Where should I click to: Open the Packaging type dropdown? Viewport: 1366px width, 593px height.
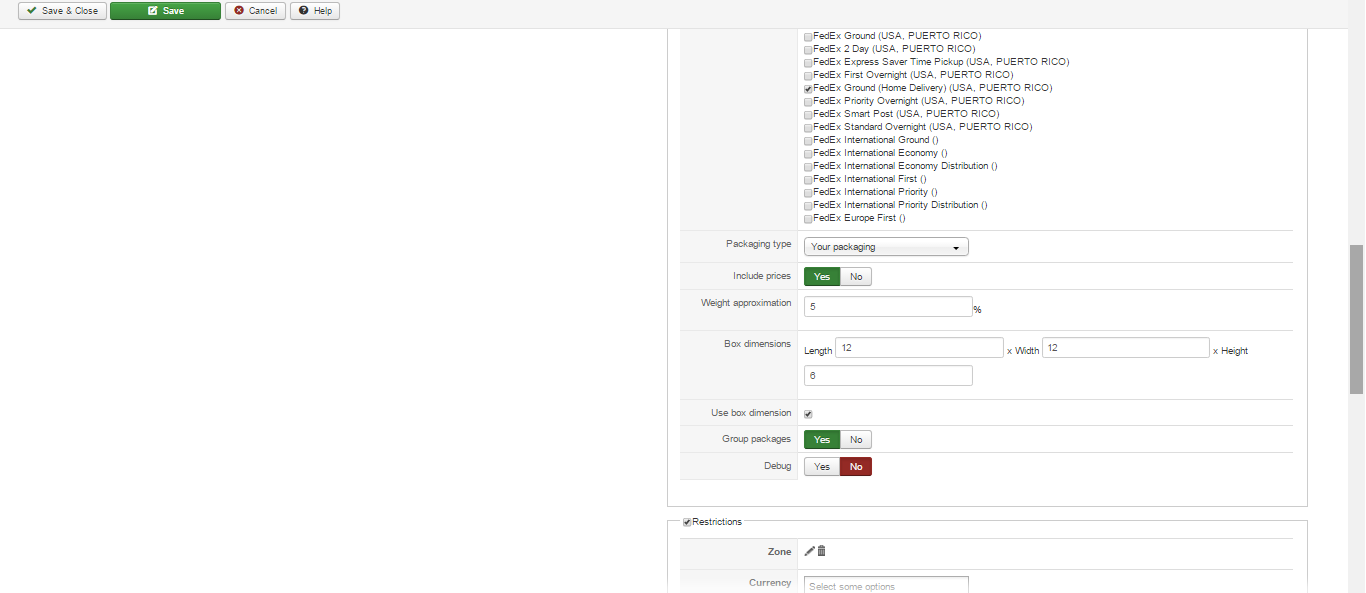click(x=886, y=247)
